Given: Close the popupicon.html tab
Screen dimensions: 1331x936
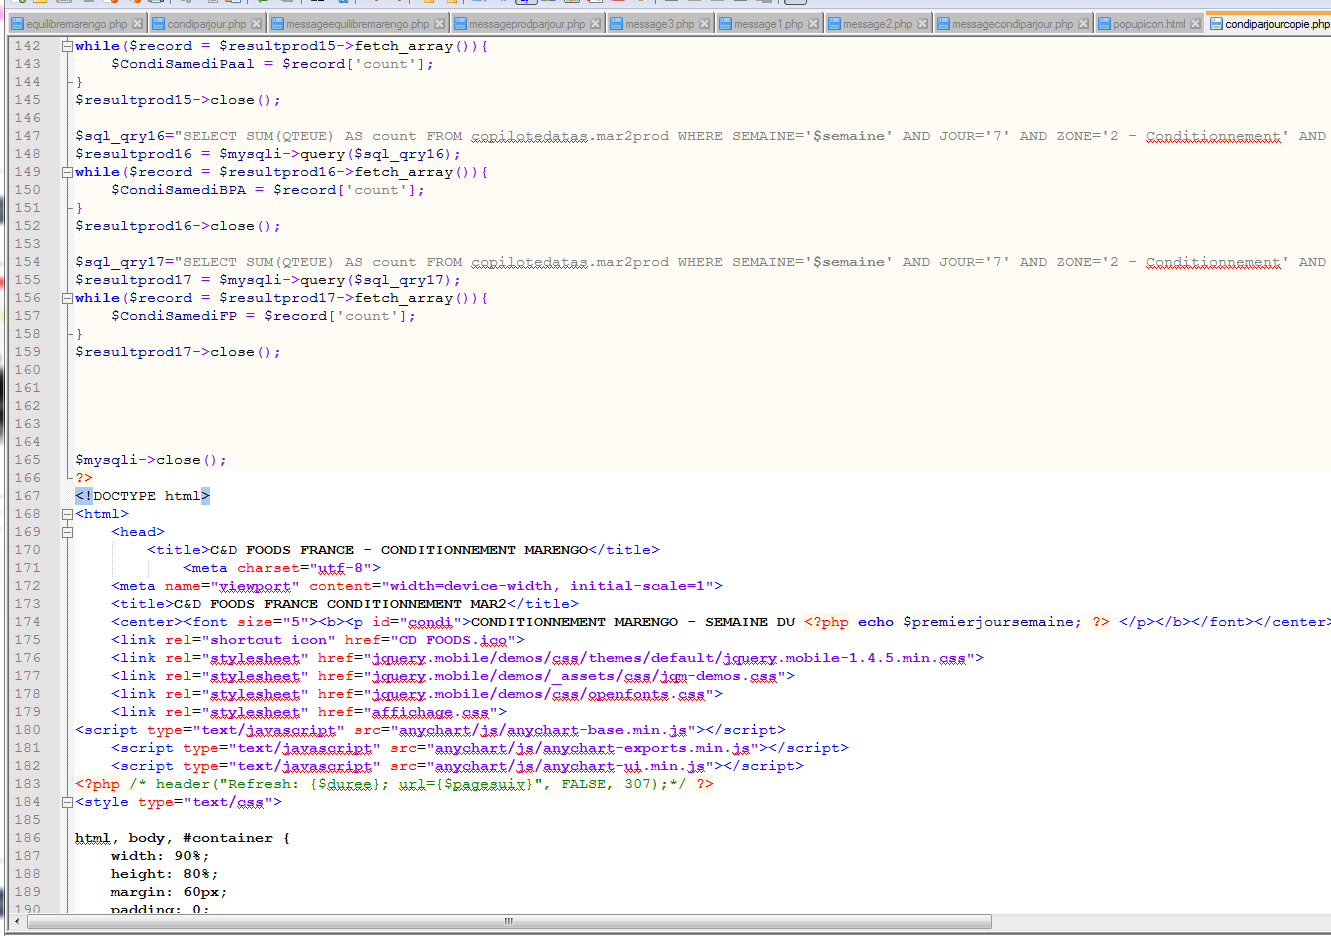Looking at the screenshot, I should coord(1195,24).
